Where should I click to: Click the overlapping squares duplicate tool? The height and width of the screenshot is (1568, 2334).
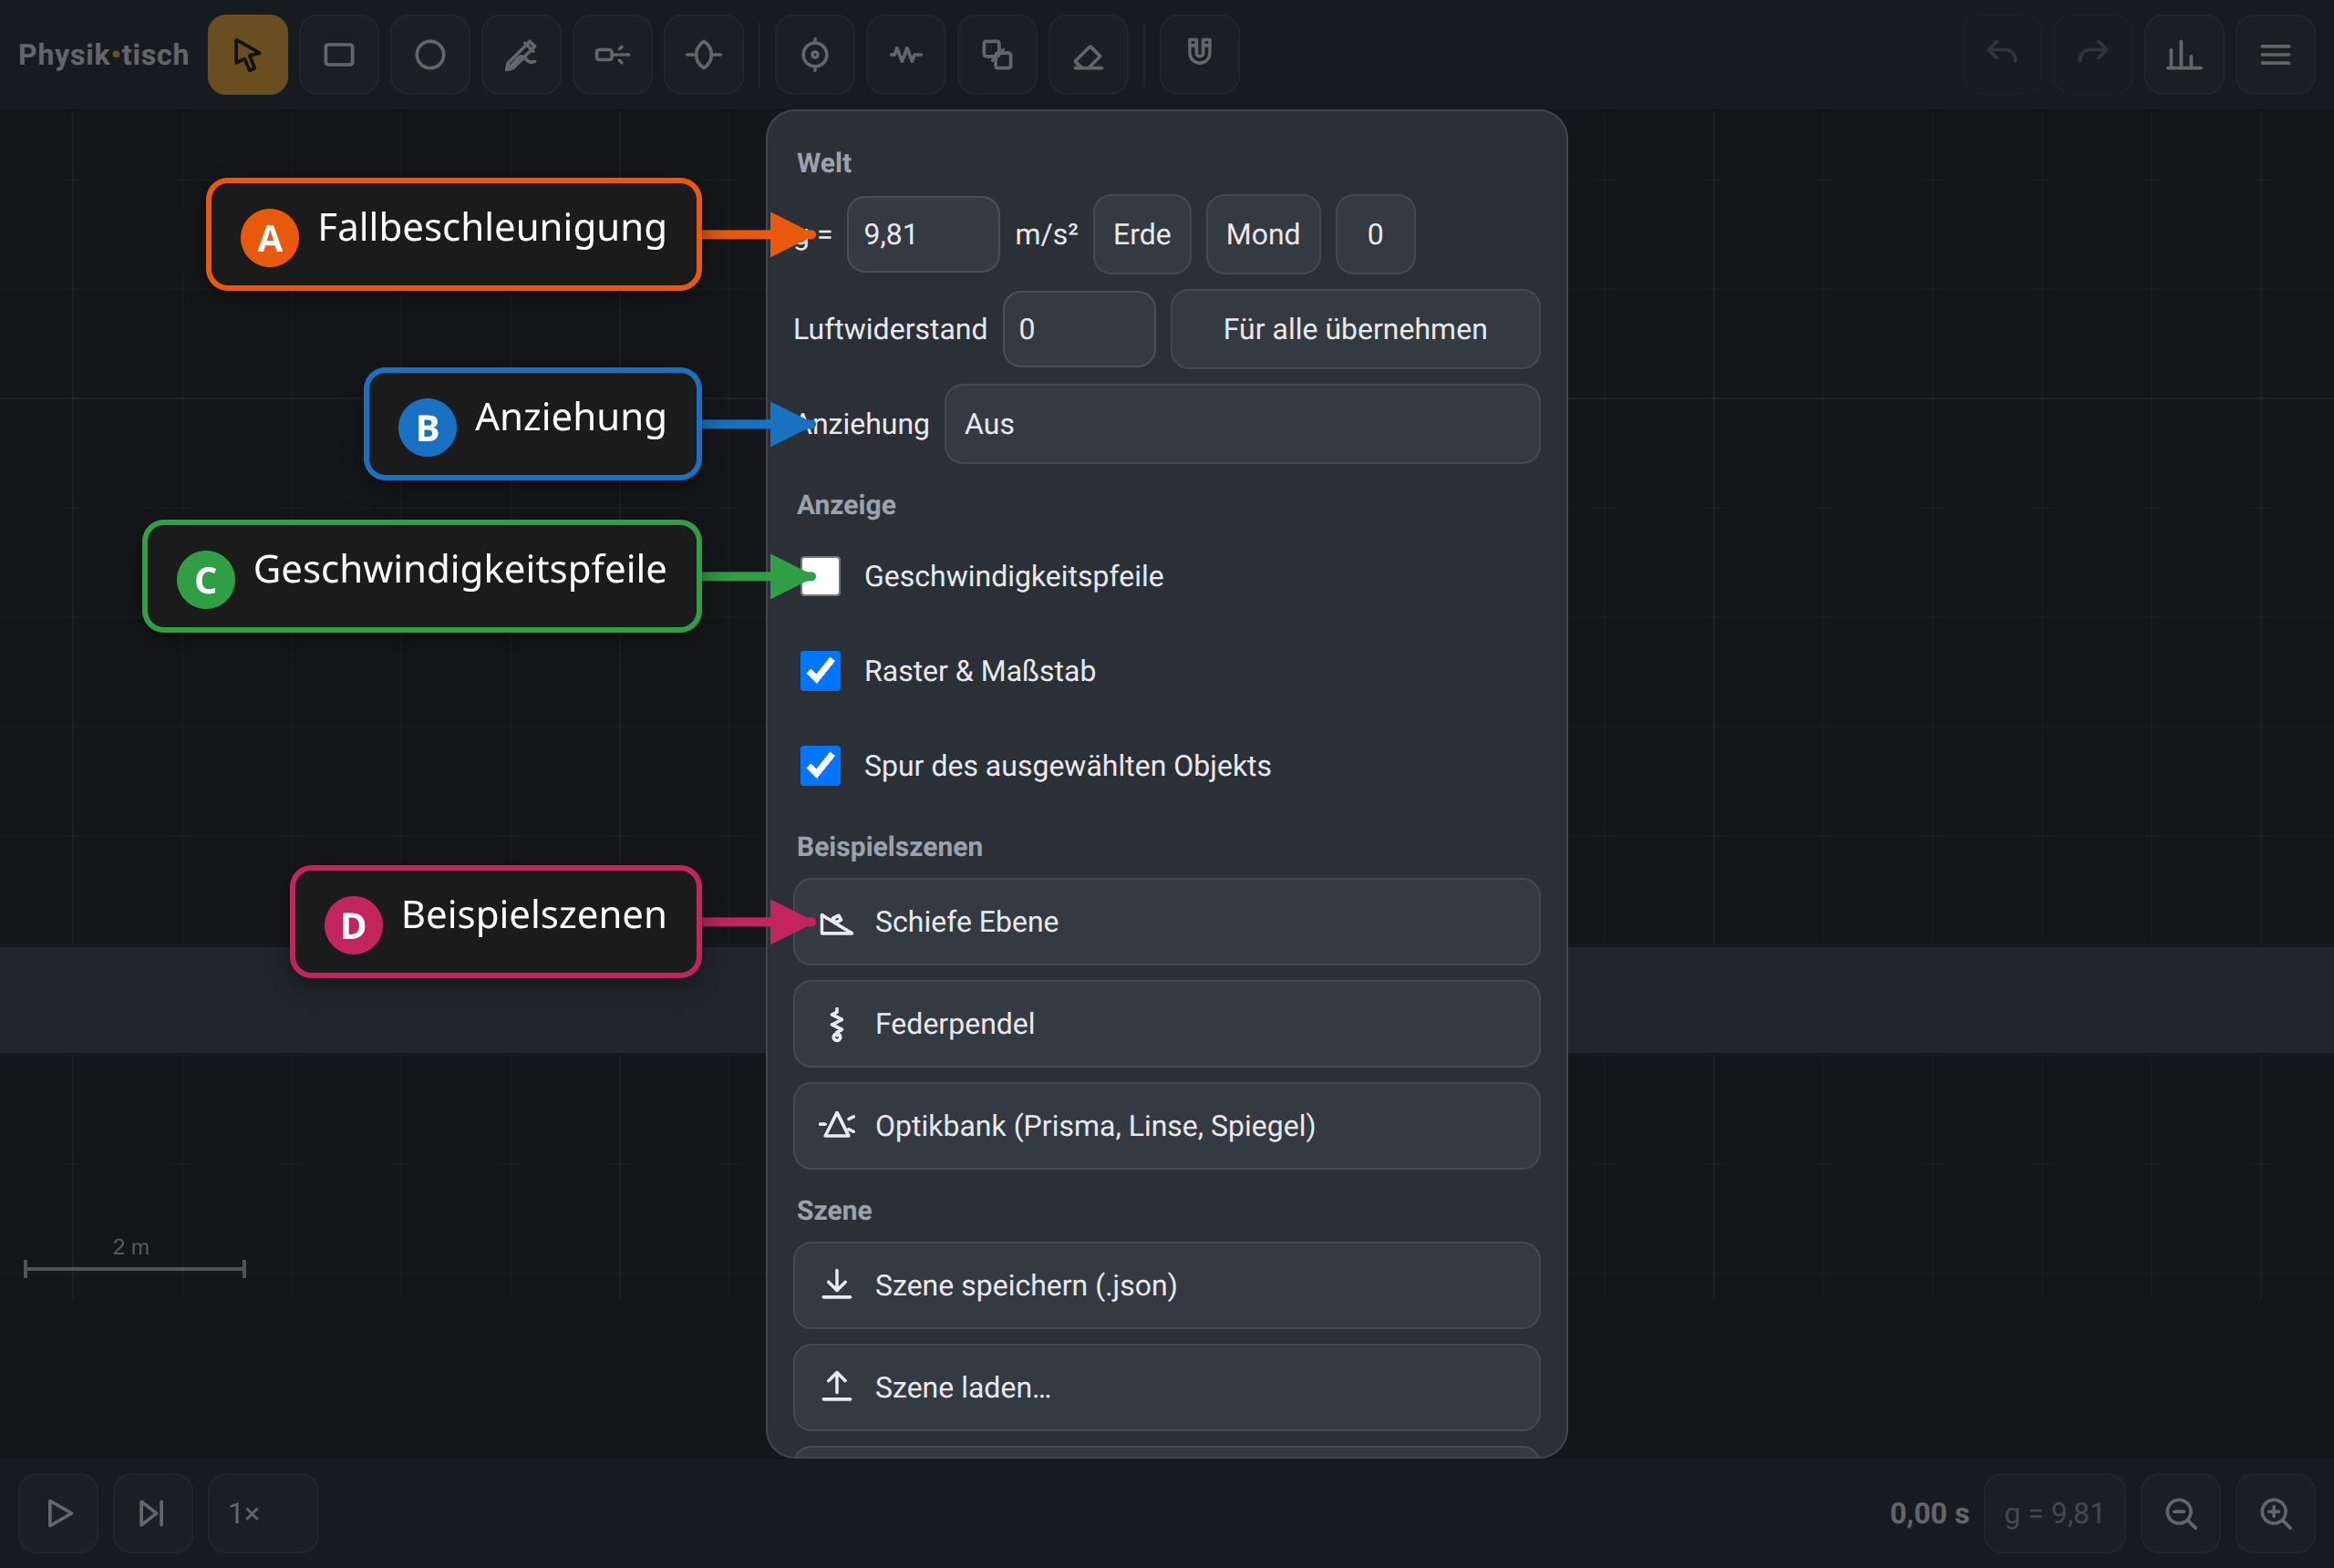(x=997, y=54)
